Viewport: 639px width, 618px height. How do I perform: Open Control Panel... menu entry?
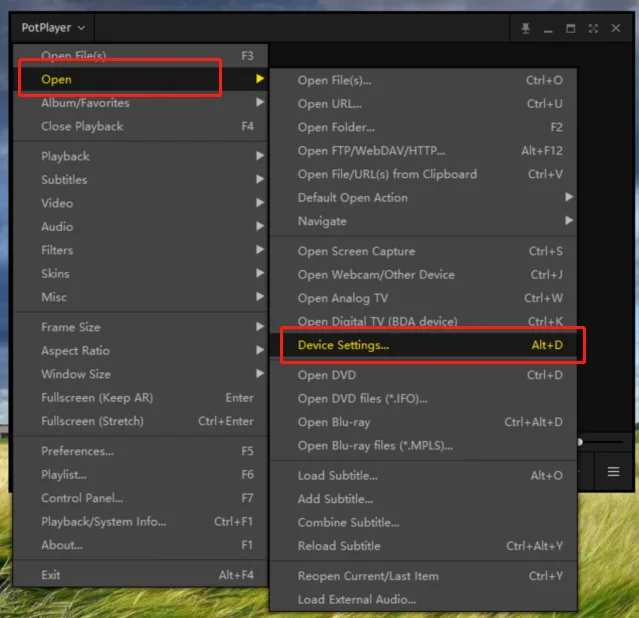(x=141, y=498)
